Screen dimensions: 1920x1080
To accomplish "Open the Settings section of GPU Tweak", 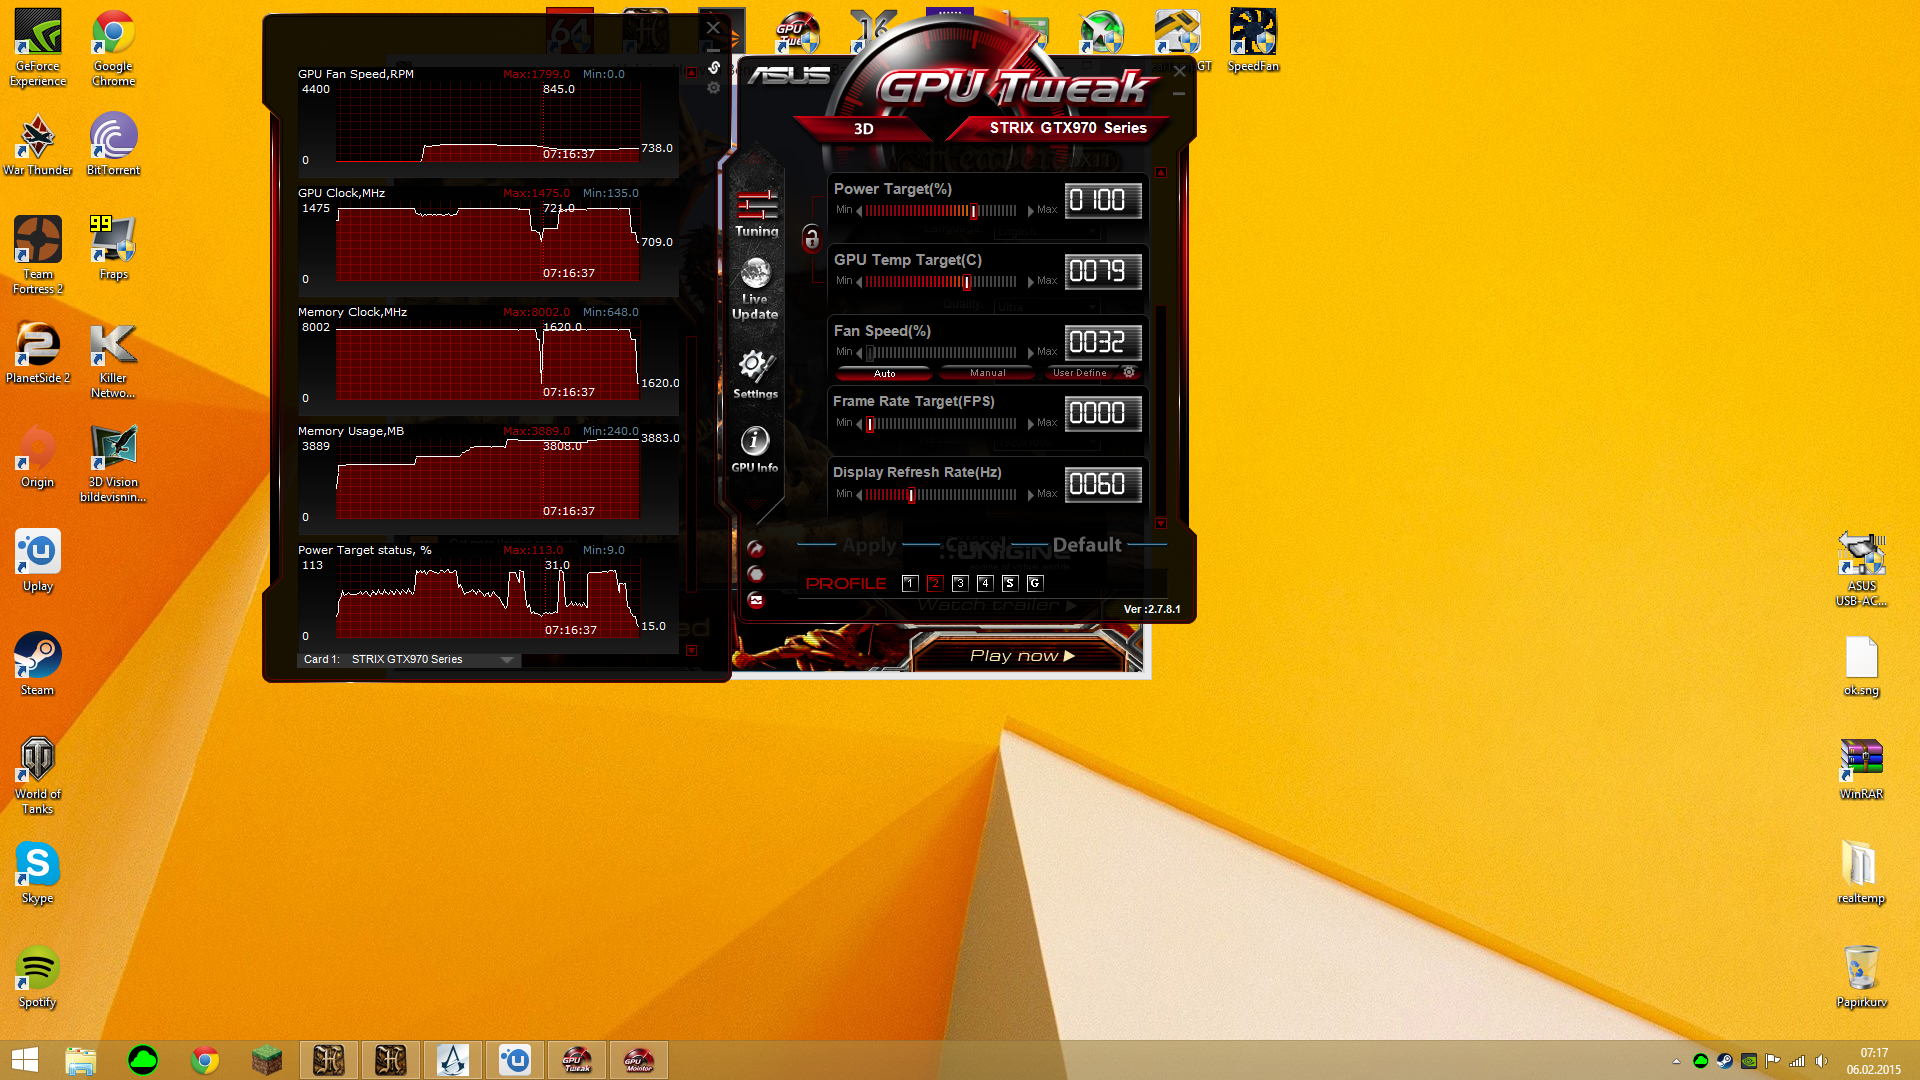I will 755,374.
